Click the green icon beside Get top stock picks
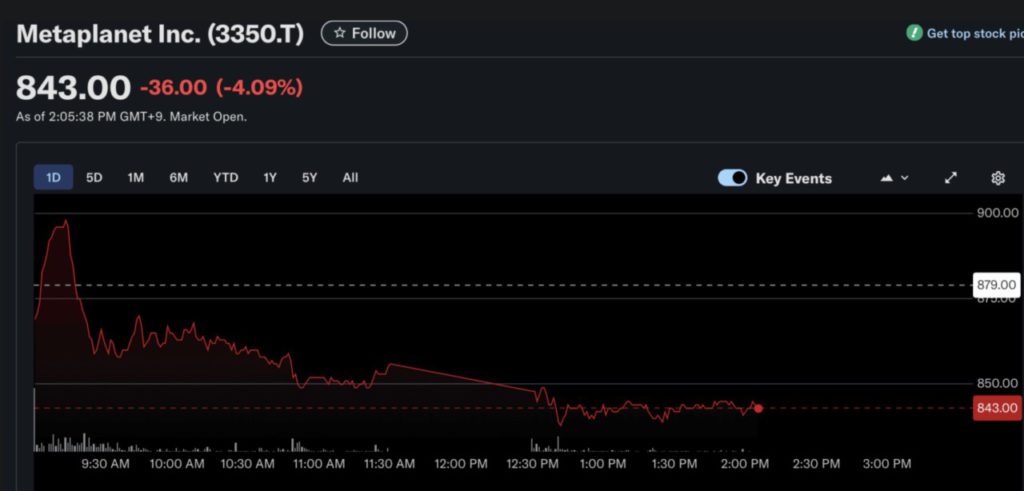This screenshot has height=491, width=1024. 914,33
